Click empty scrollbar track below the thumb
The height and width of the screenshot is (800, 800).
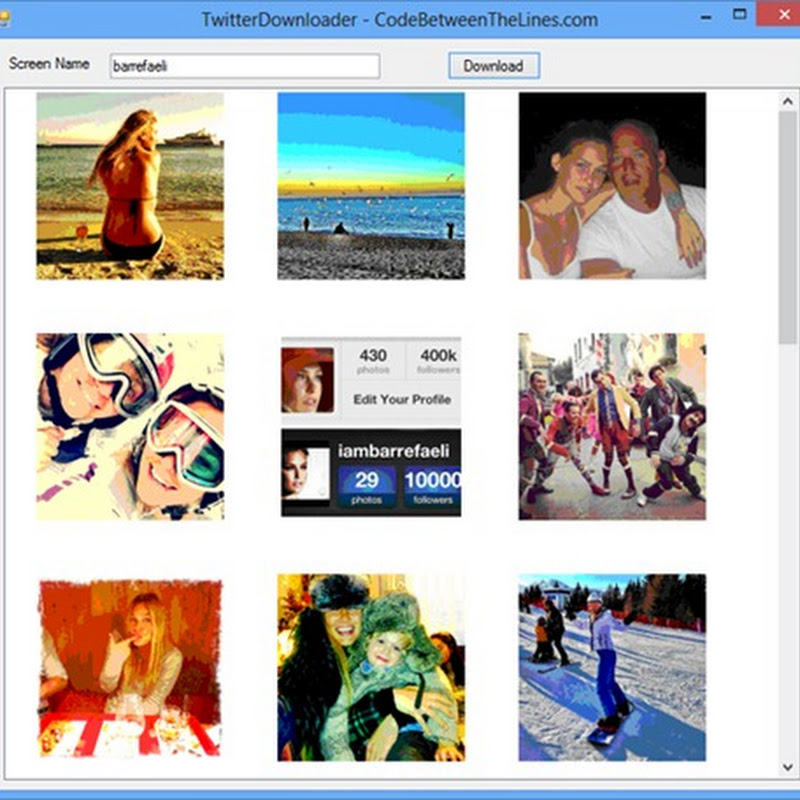(788, 550)
